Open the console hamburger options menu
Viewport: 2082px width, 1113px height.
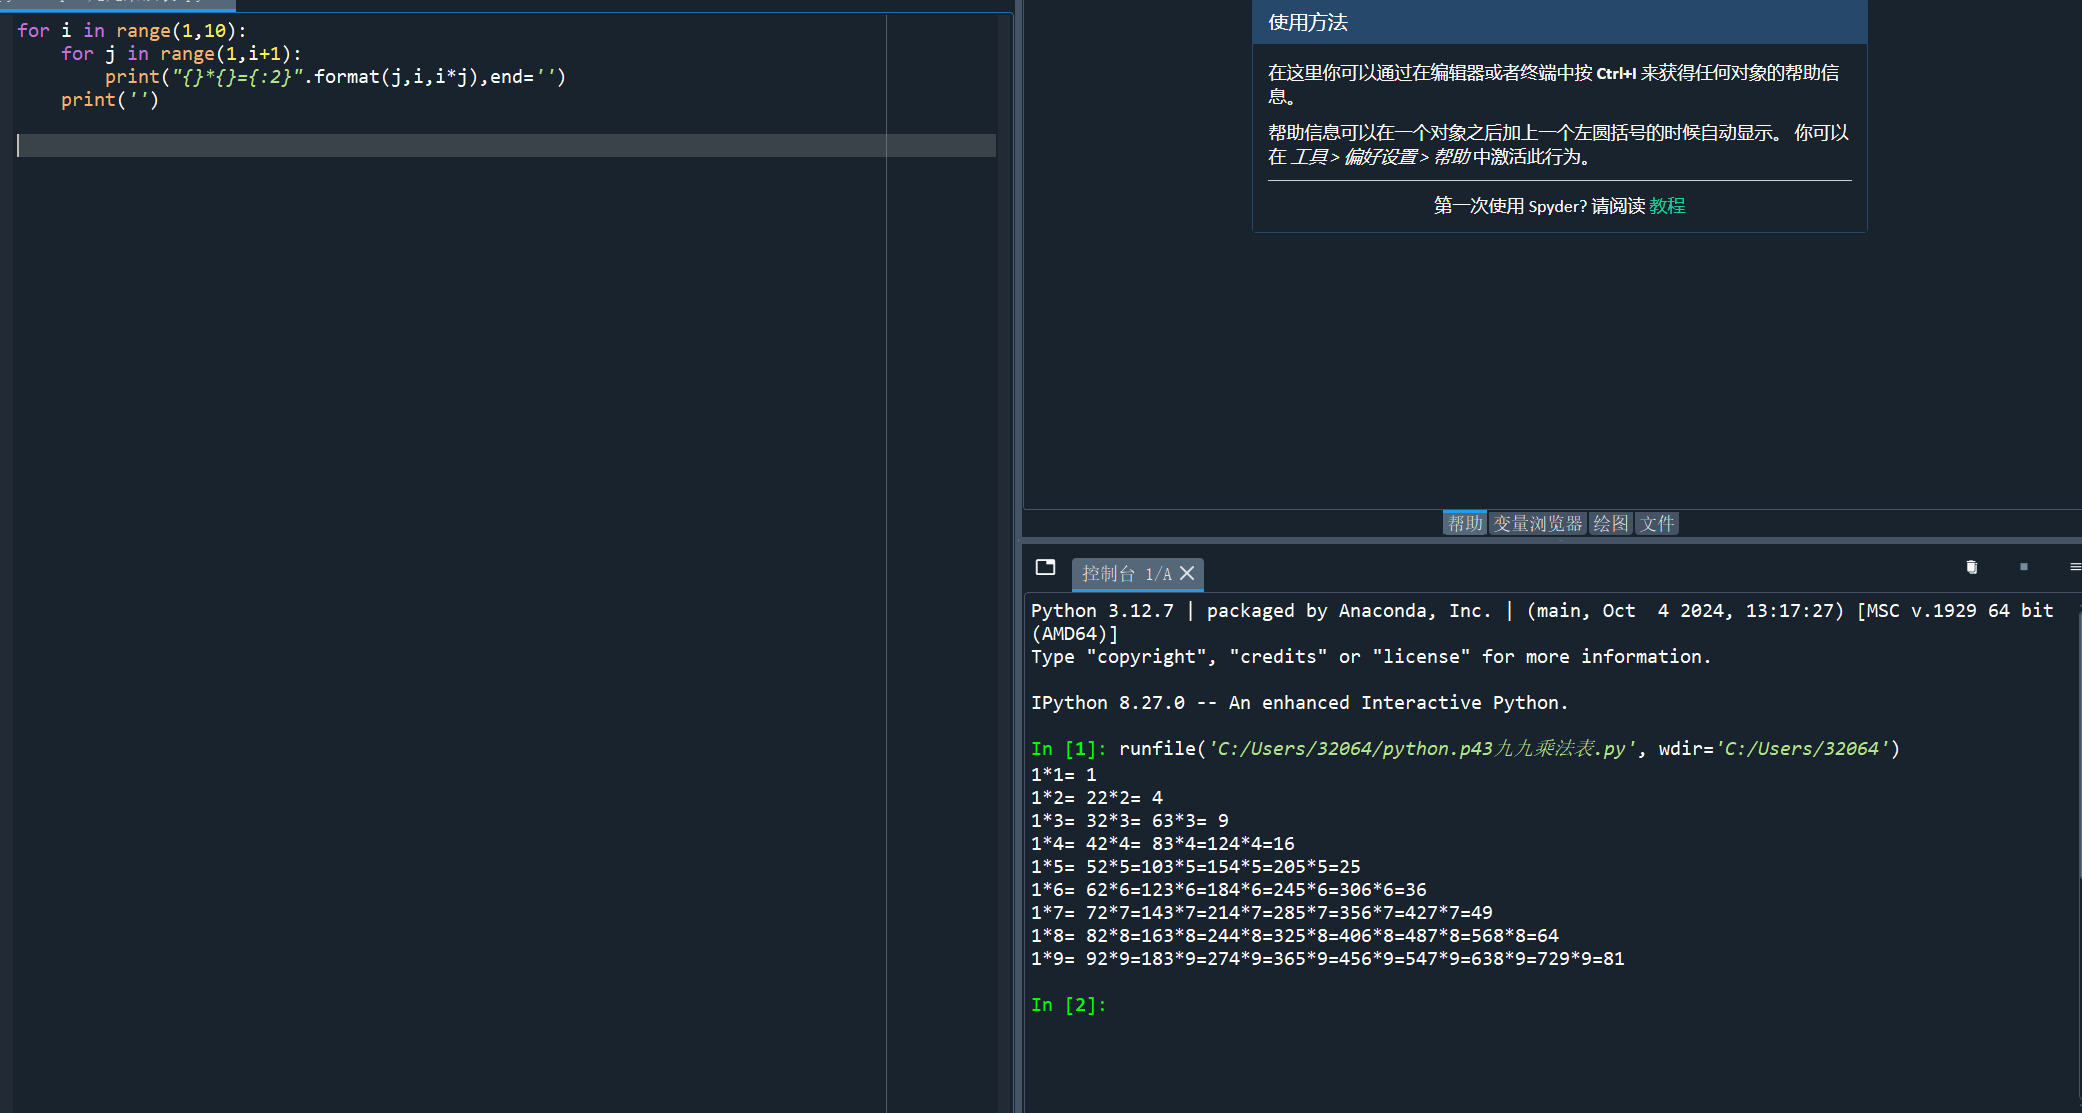tap(2074, 567)
